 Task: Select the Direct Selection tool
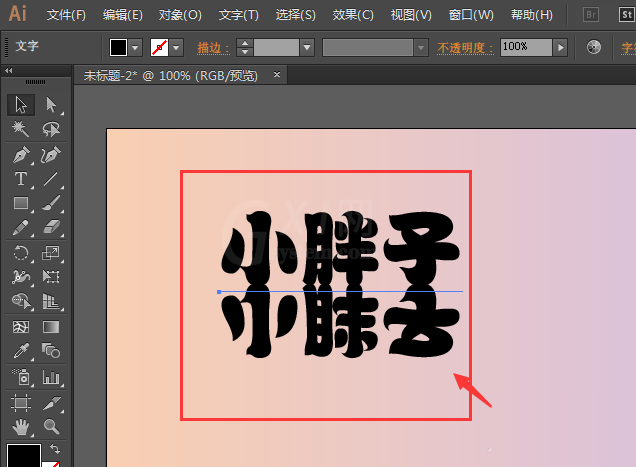pyautogui.click(x=51, y=105)
